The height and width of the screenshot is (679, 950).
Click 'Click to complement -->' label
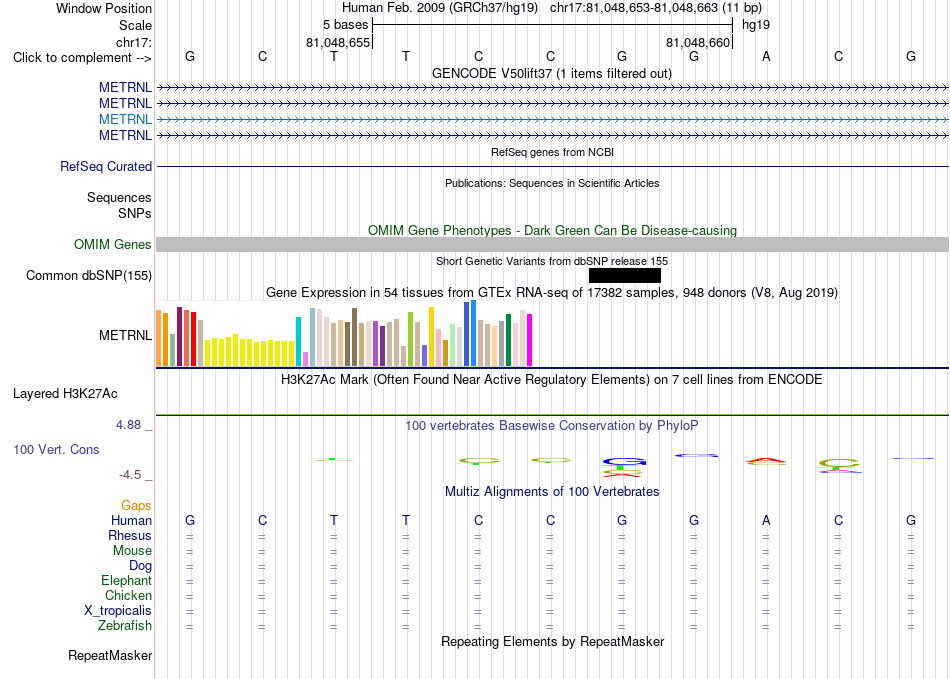coord(82,58)
